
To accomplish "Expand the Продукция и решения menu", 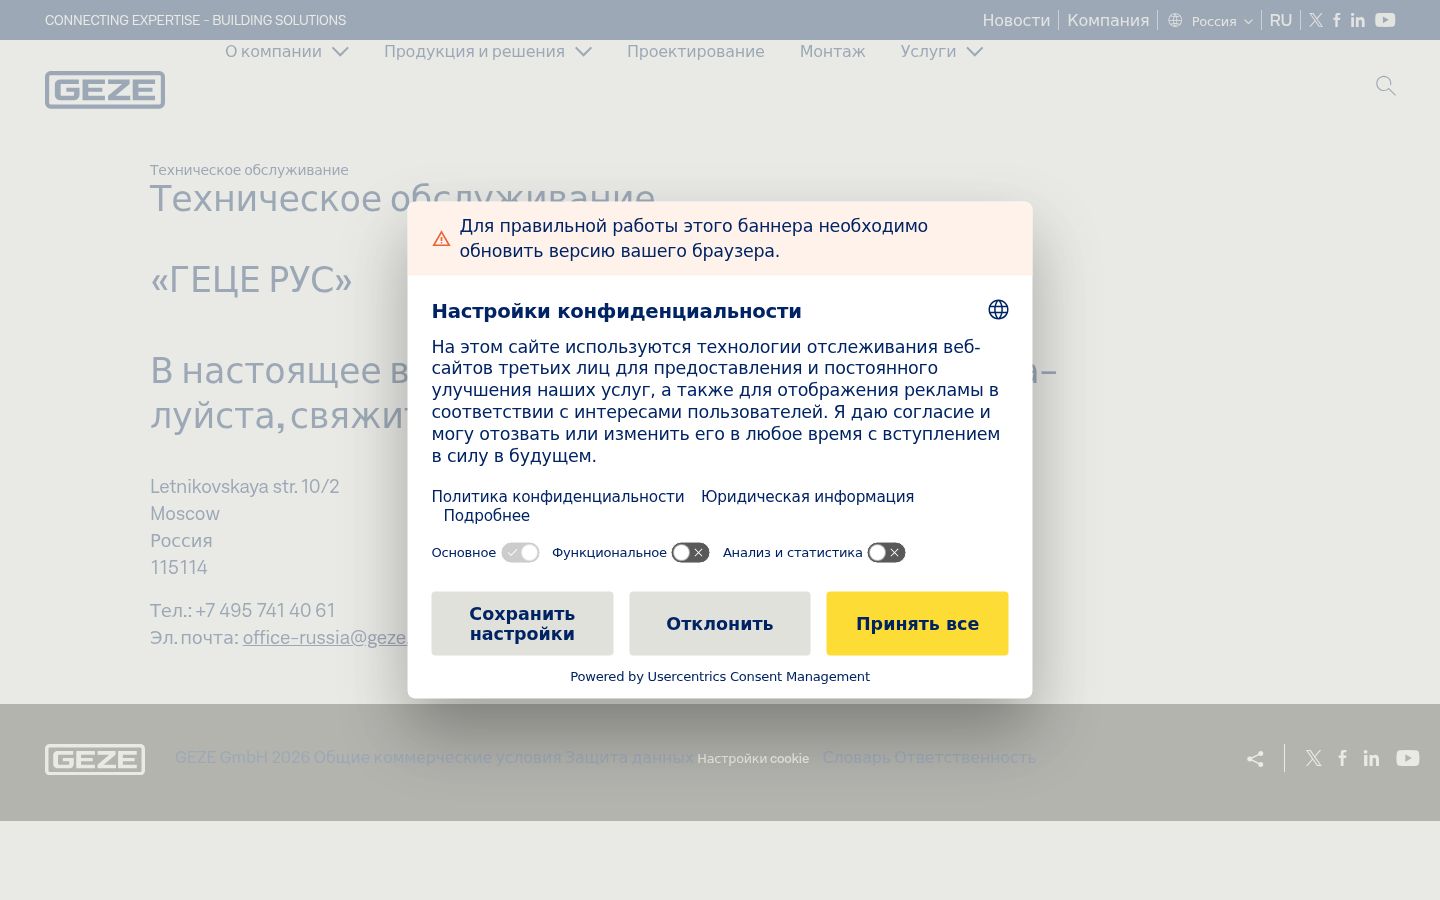I will click(x=488, y=51).
